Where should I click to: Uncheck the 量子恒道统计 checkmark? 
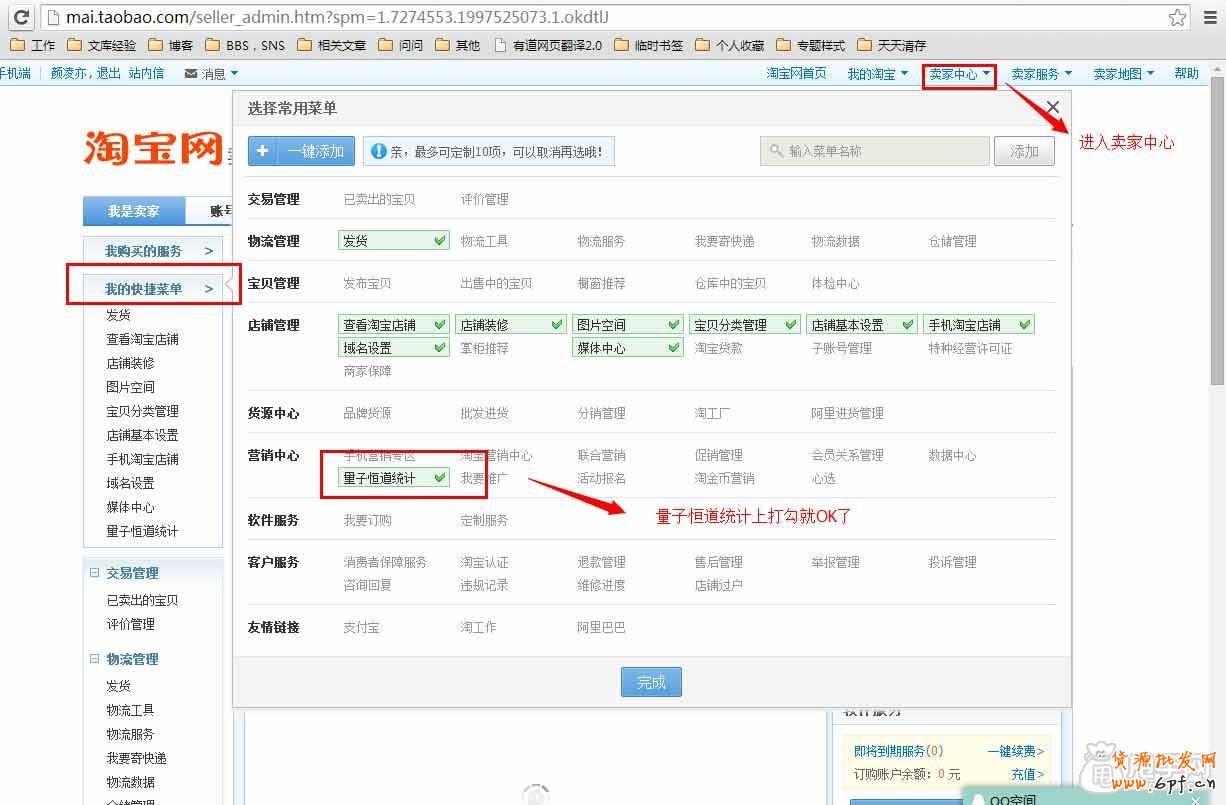(441, 478)
